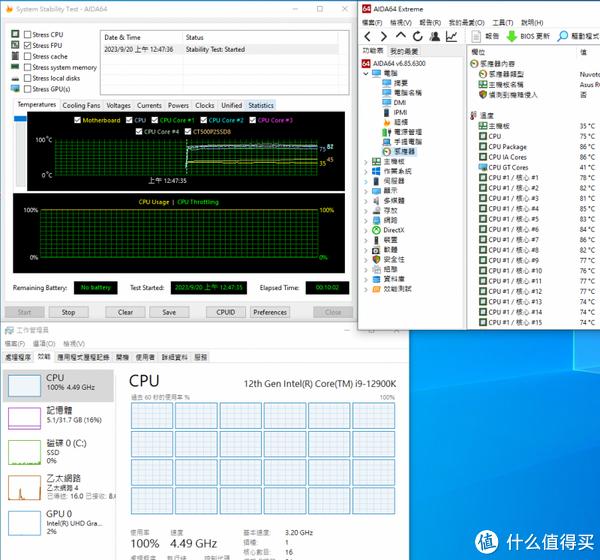Viewport: 600px width, 560px height.
Task: Uncheck the Stress FPU checkbox
Action: (x=28, y=46)
